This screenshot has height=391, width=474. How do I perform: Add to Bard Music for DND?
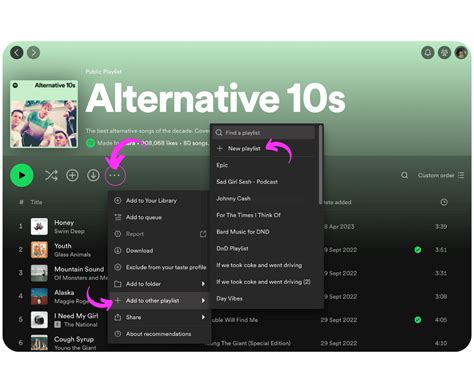point(265,232)
